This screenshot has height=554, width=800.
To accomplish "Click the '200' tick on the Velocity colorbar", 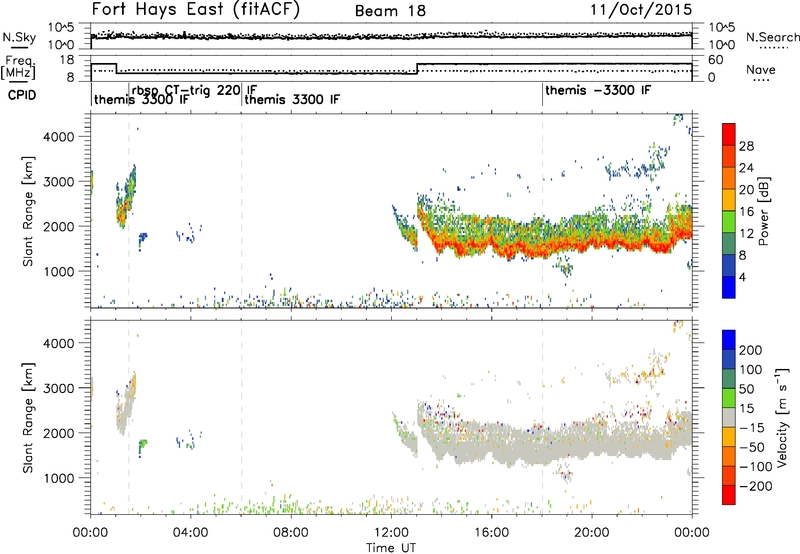I will tap(751, 350).
